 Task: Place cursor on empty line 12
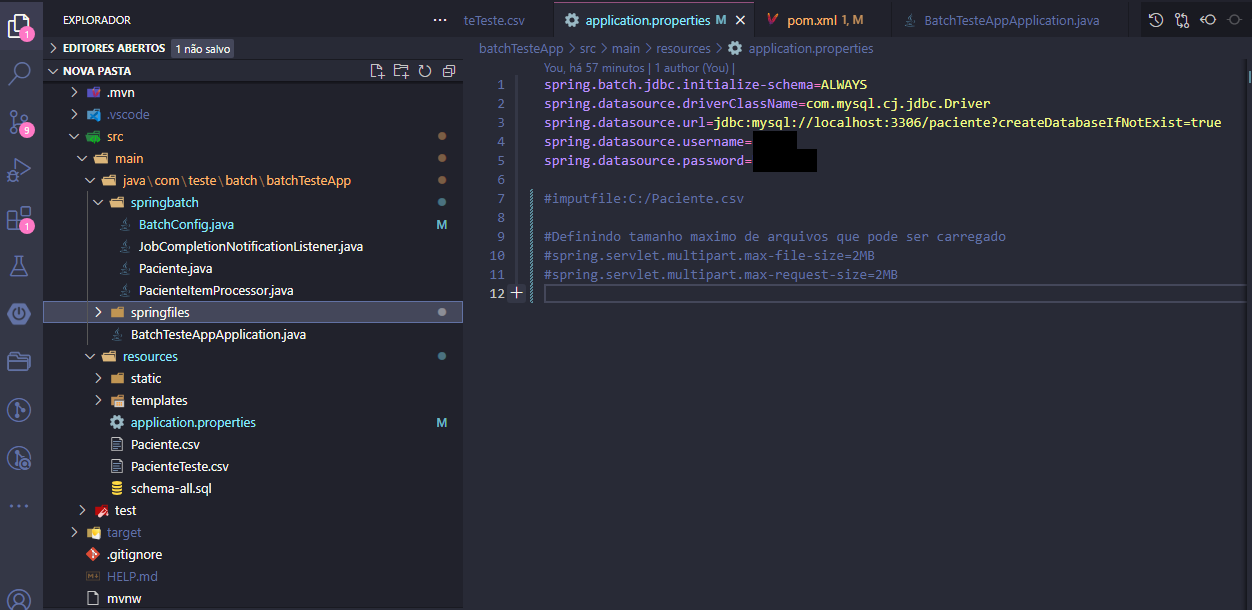click(893, 293)
